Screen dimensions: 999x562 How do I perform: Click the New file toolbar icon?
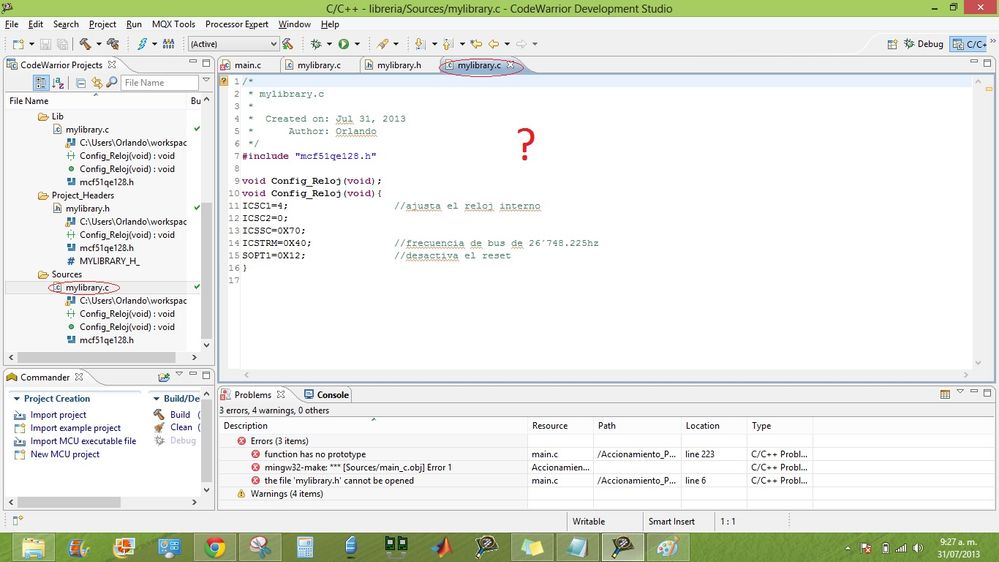click(18, 44)
